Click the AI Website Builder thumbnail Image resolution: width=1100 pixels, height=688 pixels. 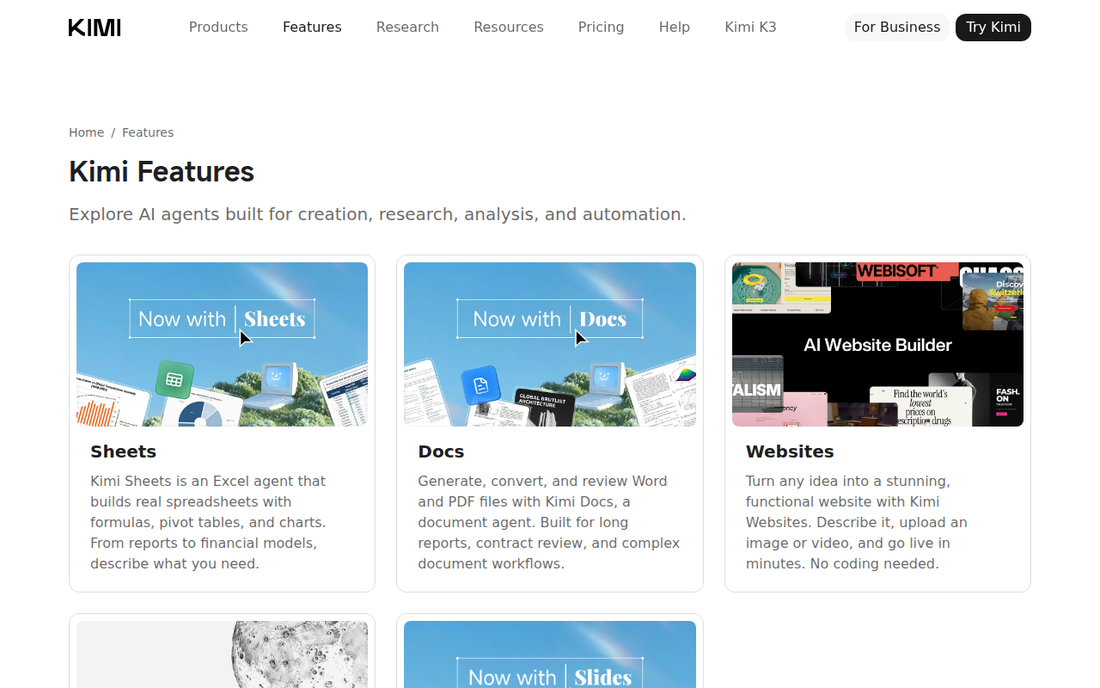[x=878, y=344]
